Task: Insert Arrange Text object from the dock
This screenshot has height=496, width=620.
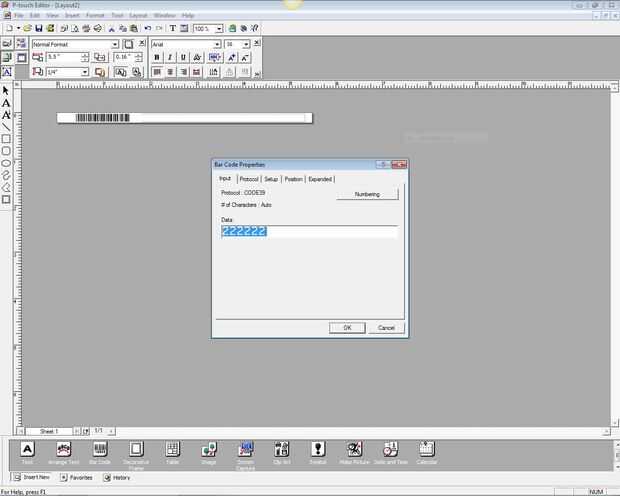Action: [x=64, y=450]
